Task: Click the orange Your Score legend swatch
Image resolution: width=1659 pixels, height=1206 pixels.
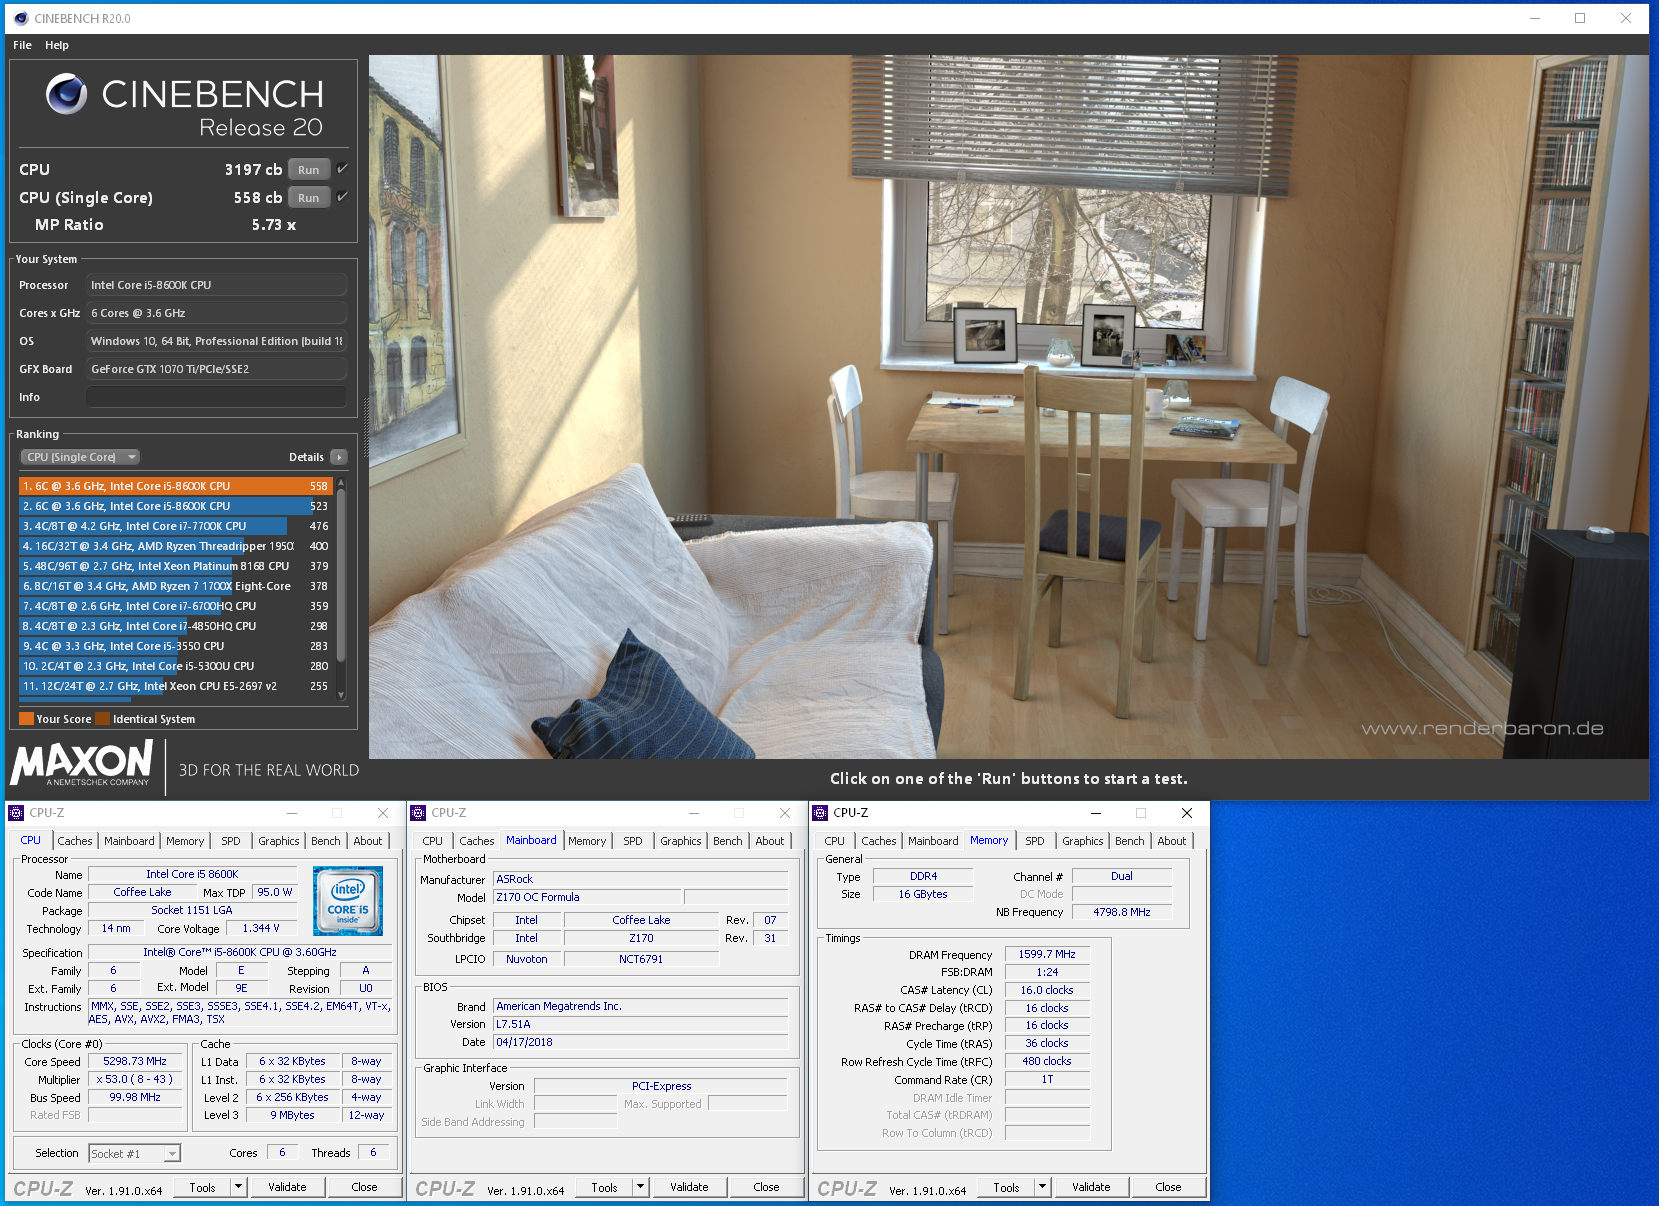Action: pos(27,718)
